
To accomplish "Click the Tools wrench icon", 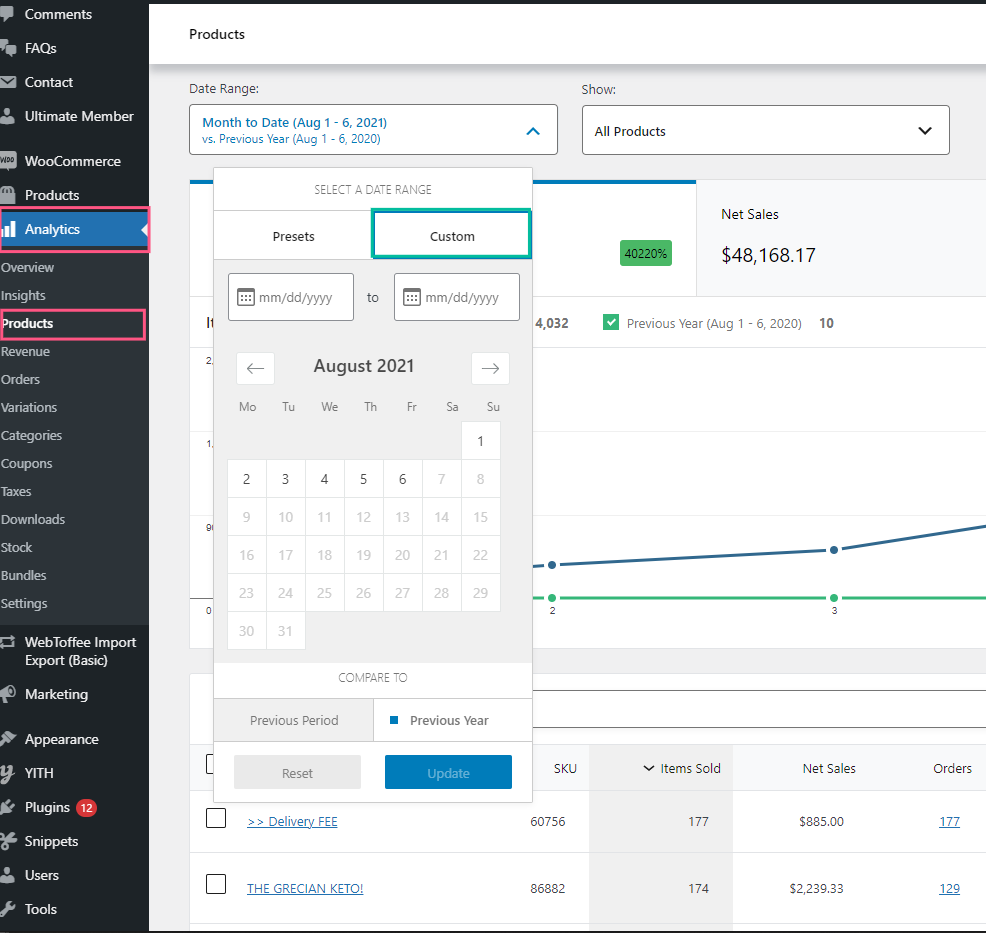I will click(8, 909).
